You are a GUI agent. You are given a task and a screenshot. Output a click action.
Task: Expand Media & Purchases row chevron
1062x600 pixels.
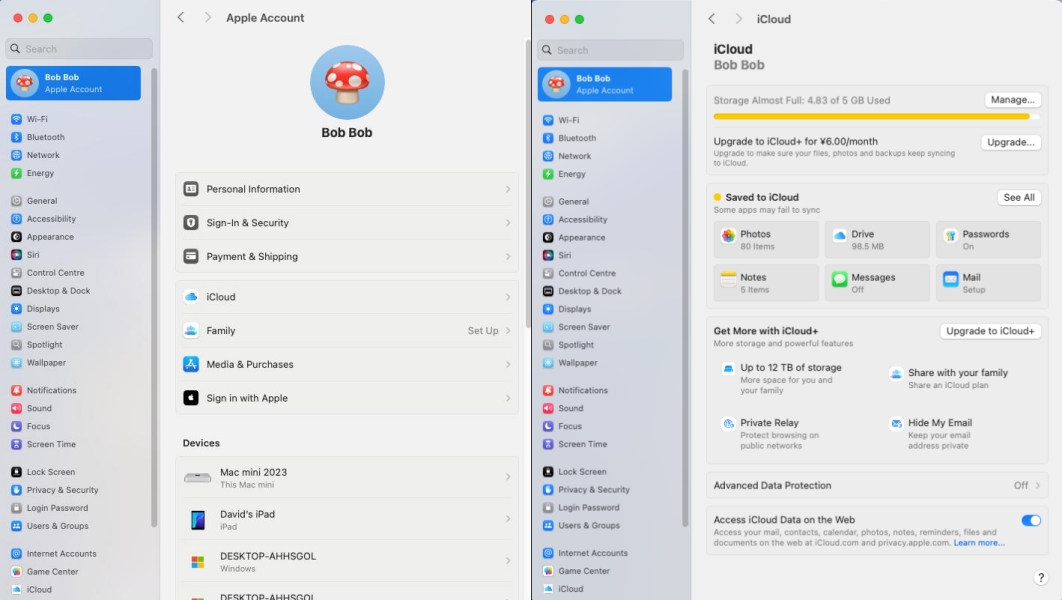pos(508,364)
